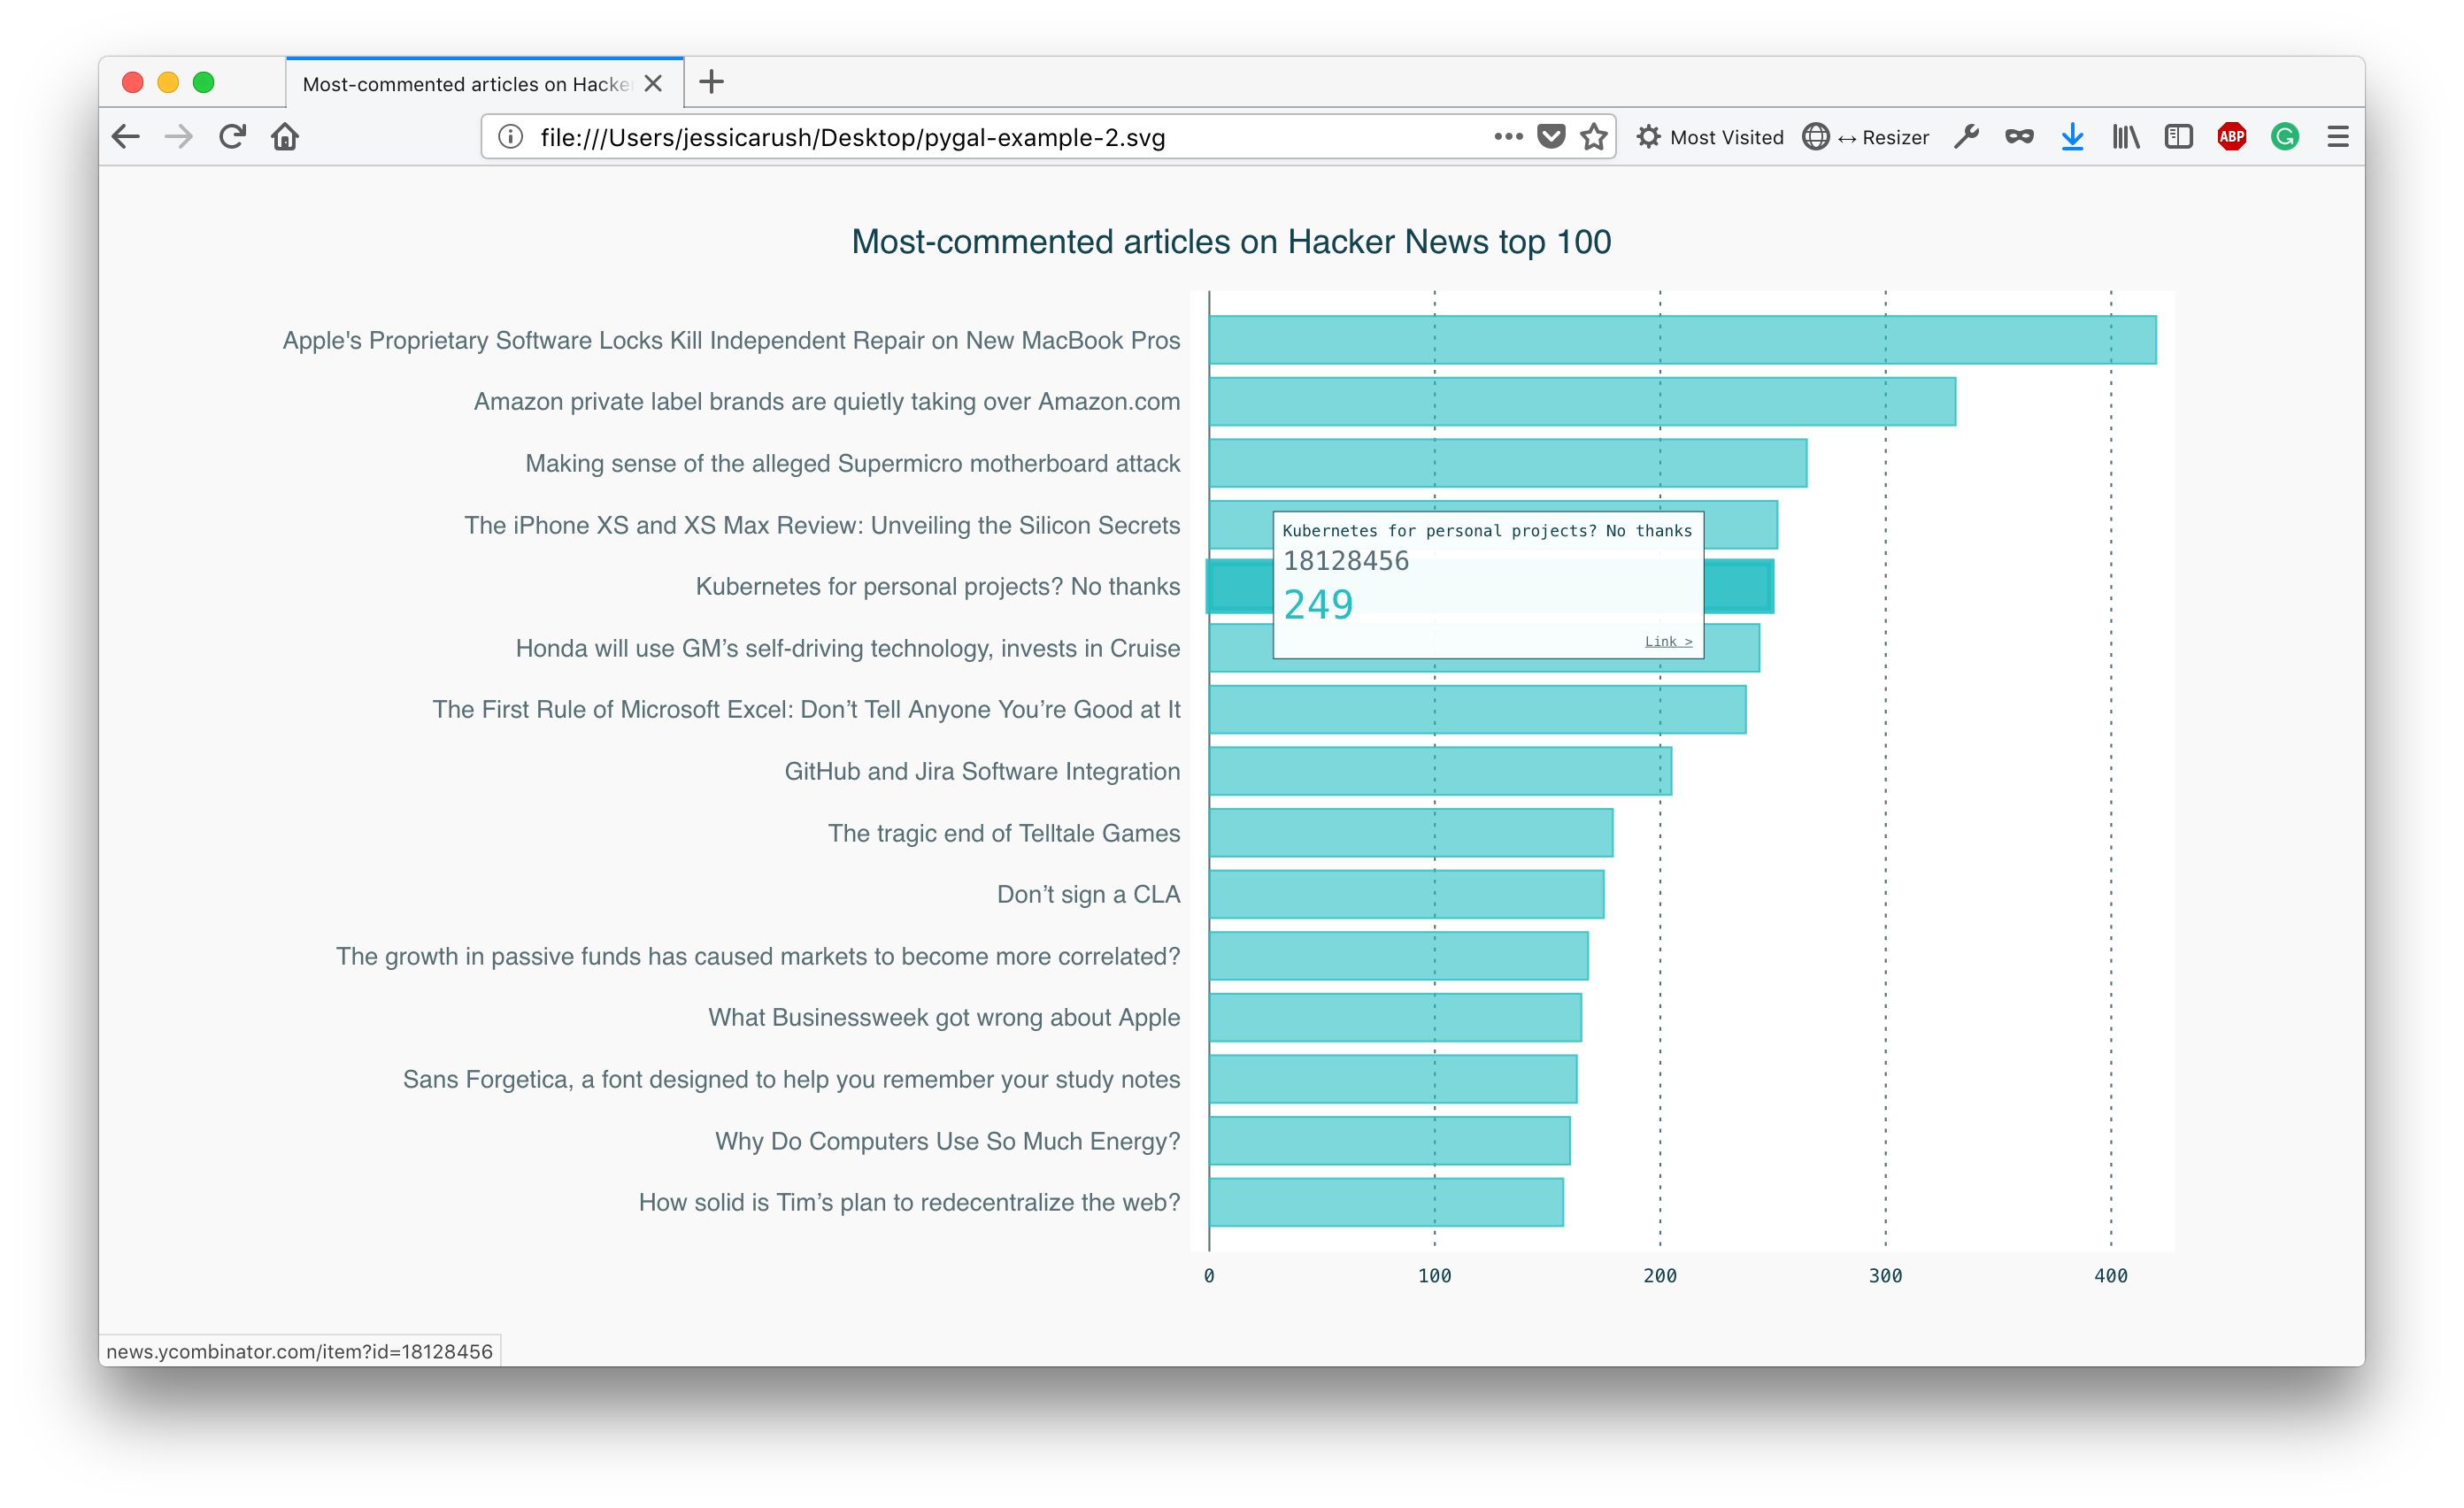The image size is (2464, 1508).
Task: Open Most Visited bookmarks folder
Action: (1710, 137)
